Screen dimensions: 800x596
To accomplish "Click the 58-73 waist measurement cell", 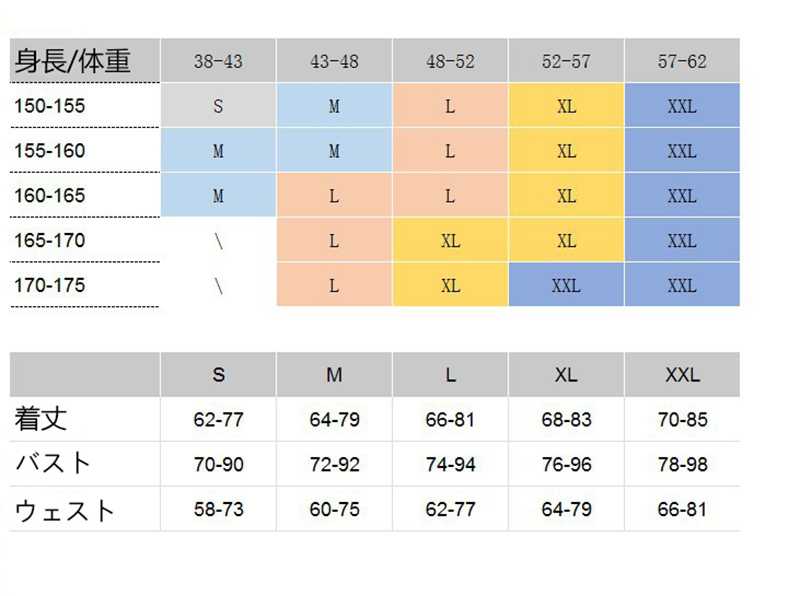I will (218, 509).
